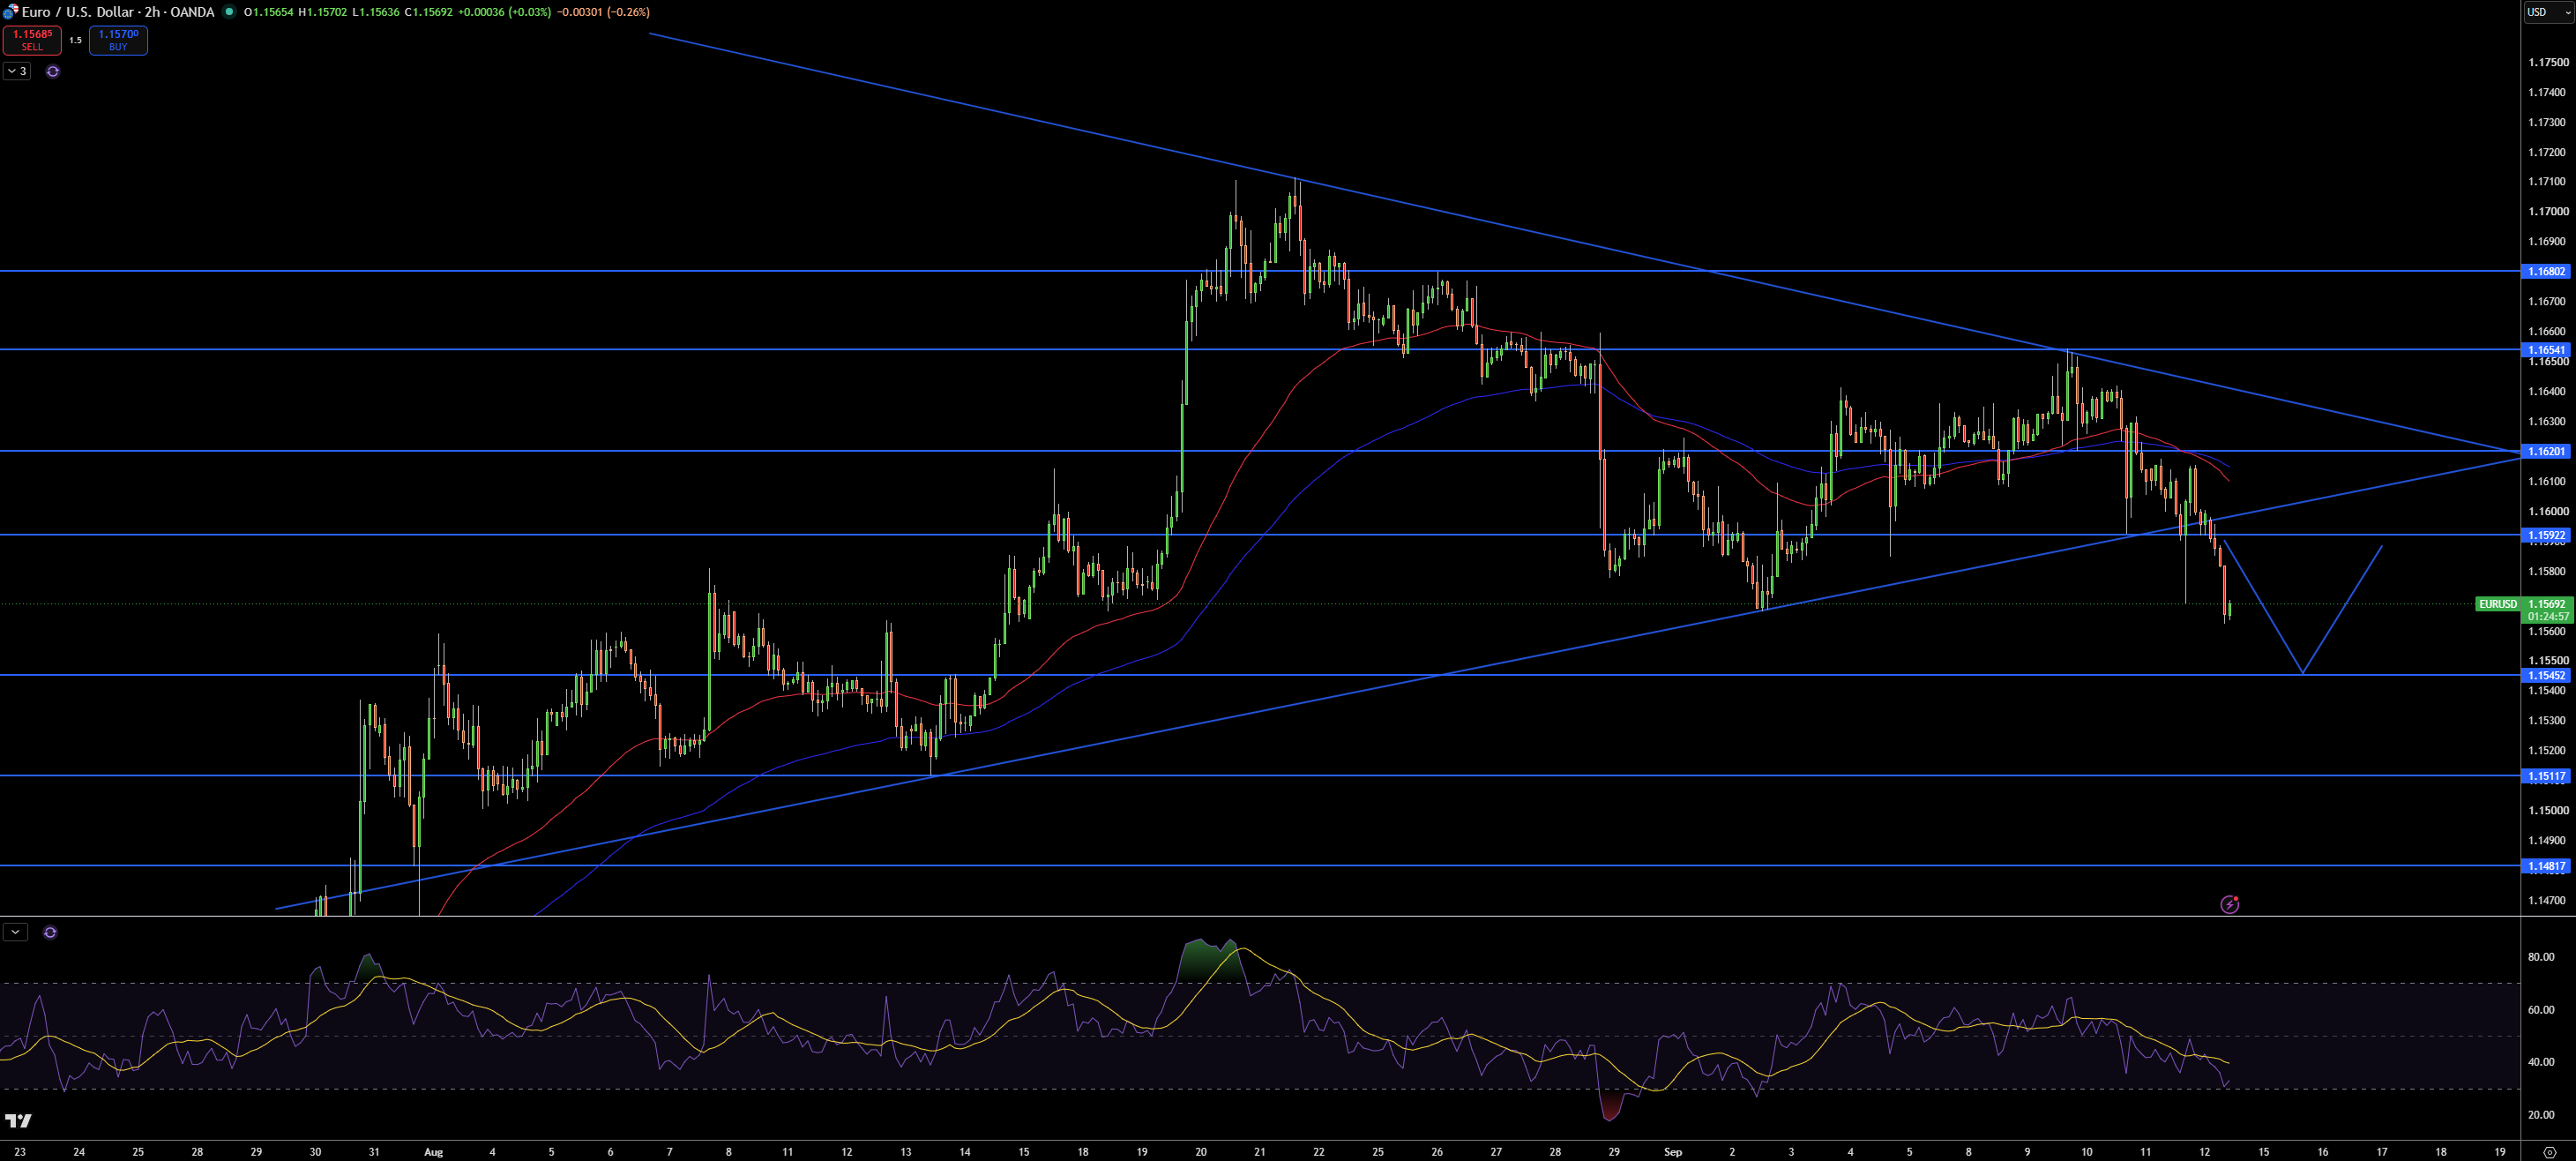This screenshot has width=2576, height=1161.
Task: Select the 1.16802 horizontal line price label
Action: [x=2546, y=271]
